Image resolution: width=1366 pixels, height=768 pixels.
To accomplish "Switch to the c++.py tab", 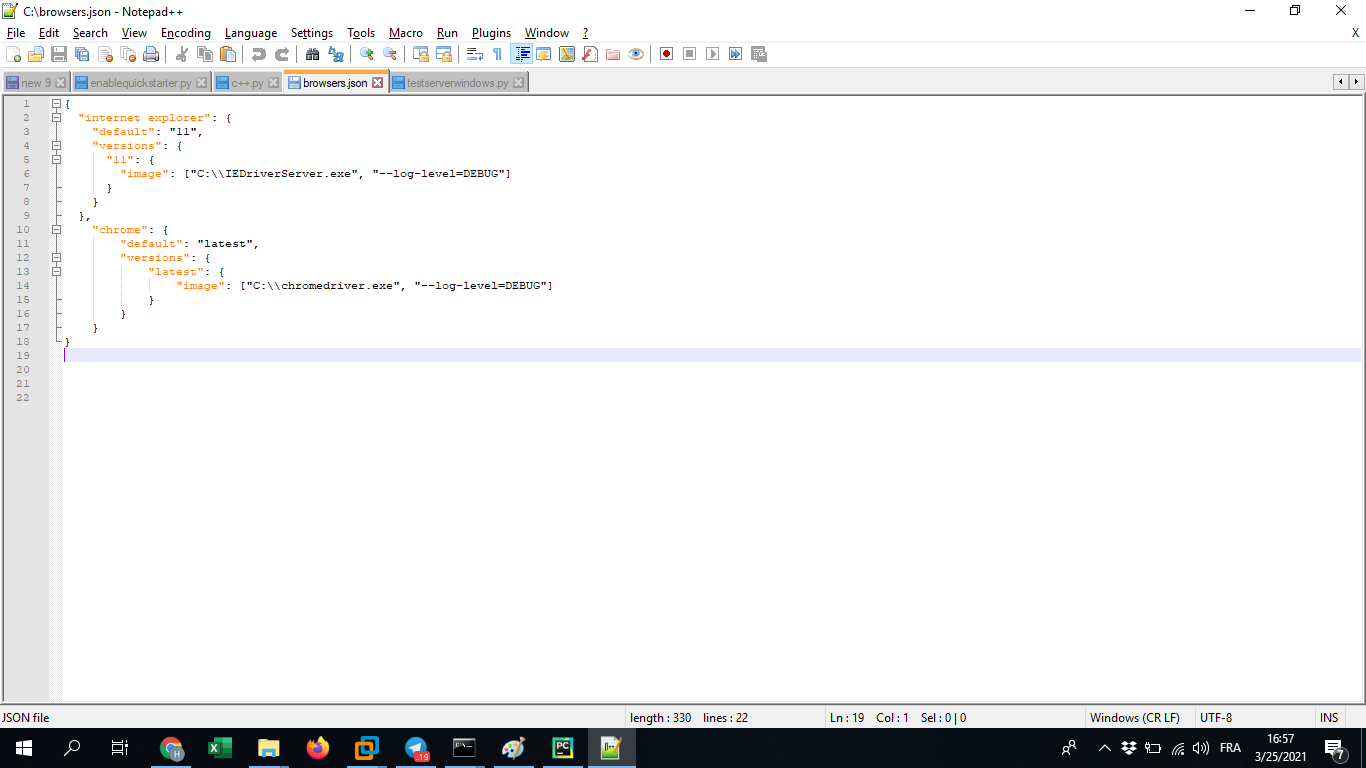I will 248,83.
